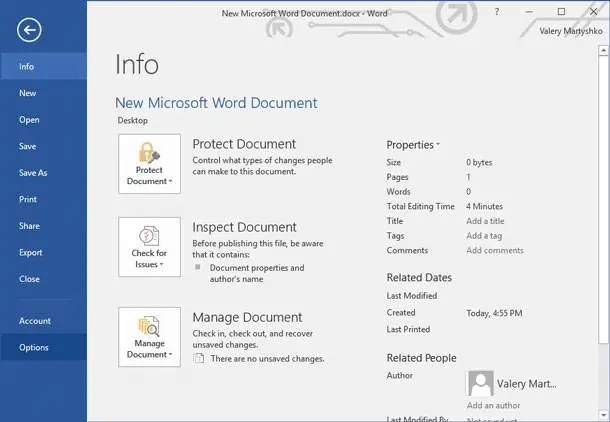The width and height of the screenshot is (610, 422).
Task: Open the Share page
Action: tap(43, 226)
